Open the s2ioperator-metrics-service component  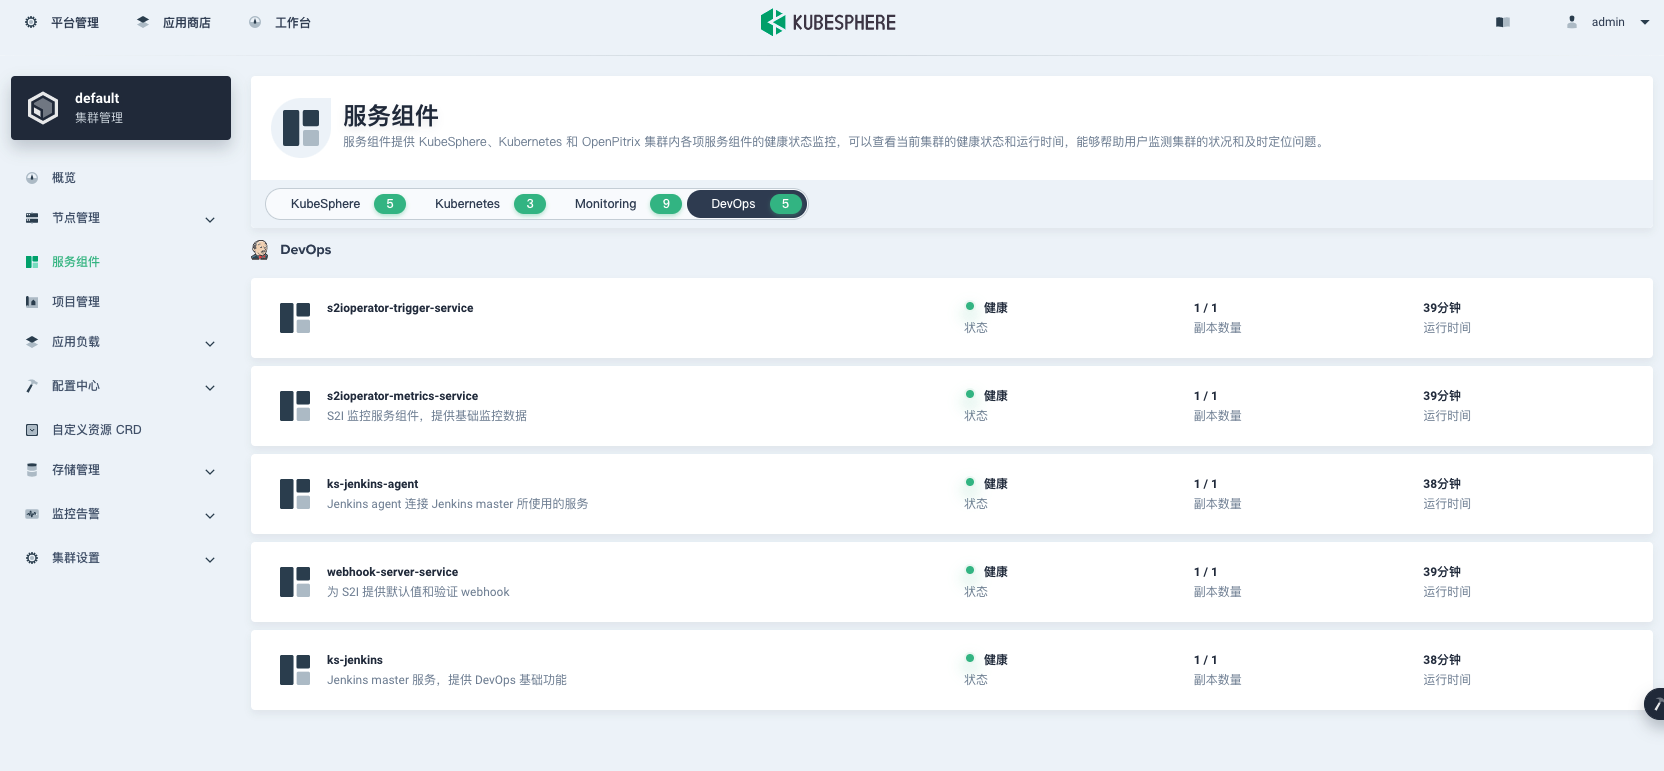[x=402, y=396]
